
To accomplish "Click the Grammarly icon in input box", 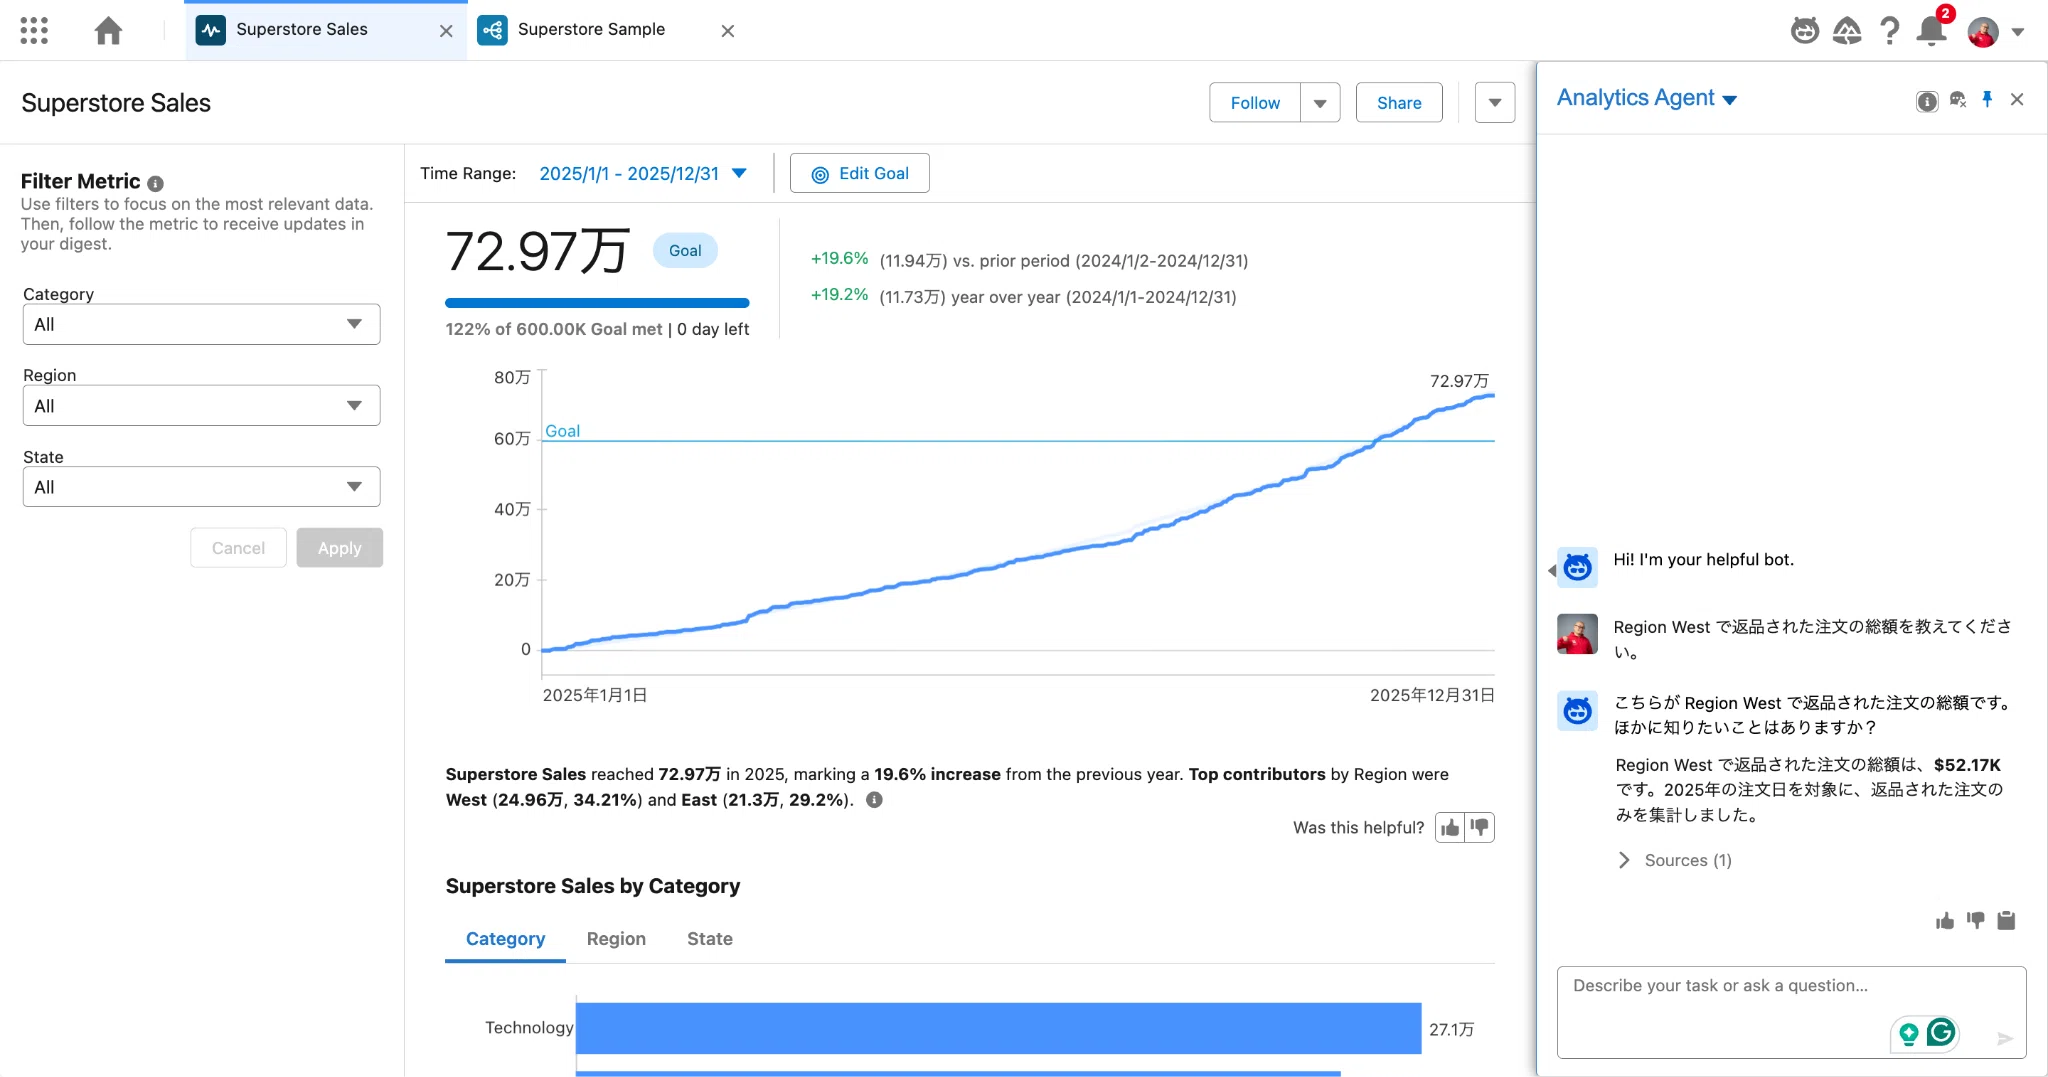I will coord(1941,1032).
